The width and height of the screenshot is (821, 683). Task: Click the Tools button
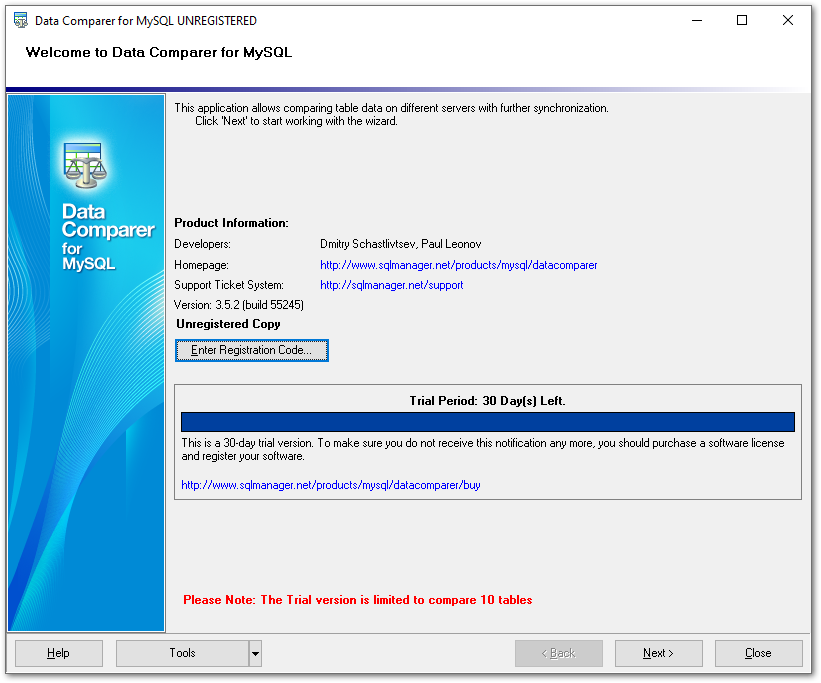pos(182,653)
